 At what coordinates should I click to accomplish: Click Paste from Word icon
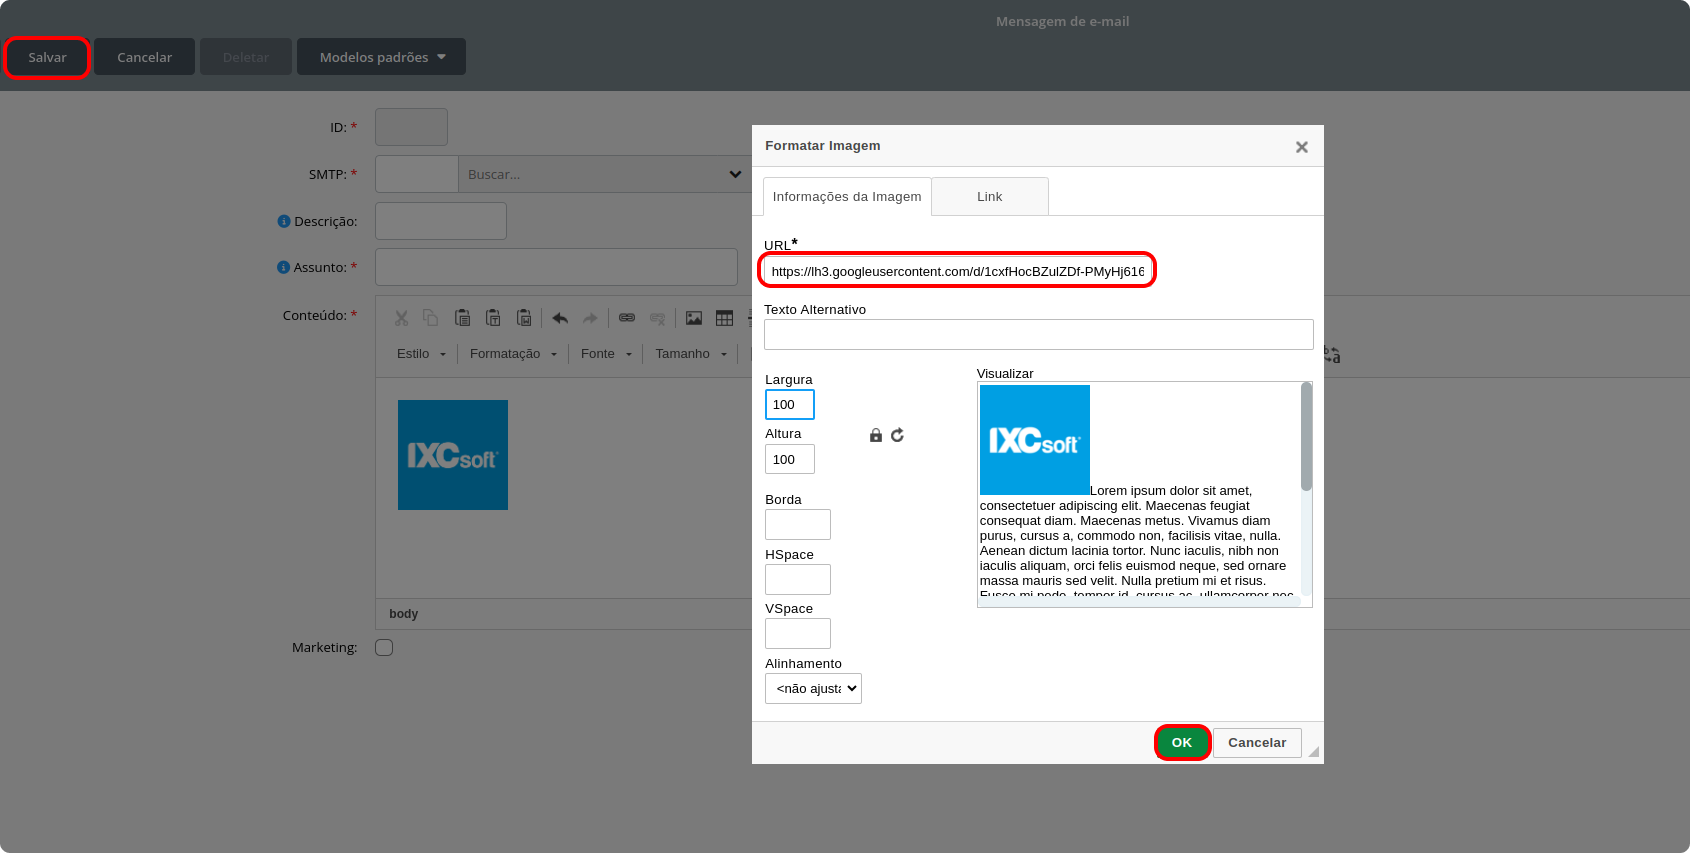click(x=524, y=318)
